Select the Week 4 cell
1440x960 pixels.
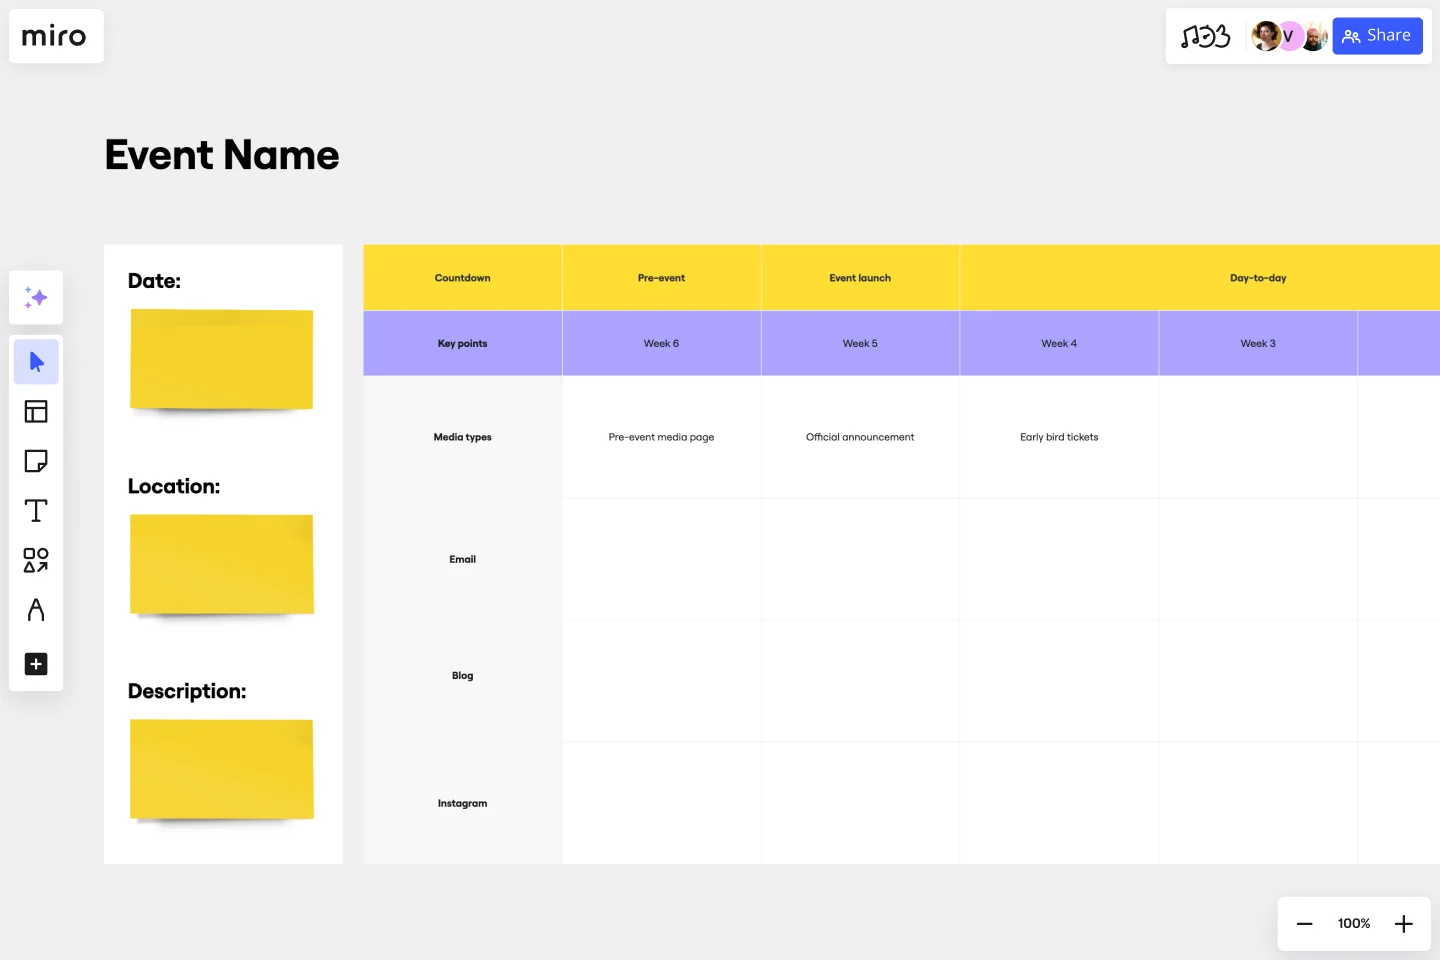(1059, 344)
